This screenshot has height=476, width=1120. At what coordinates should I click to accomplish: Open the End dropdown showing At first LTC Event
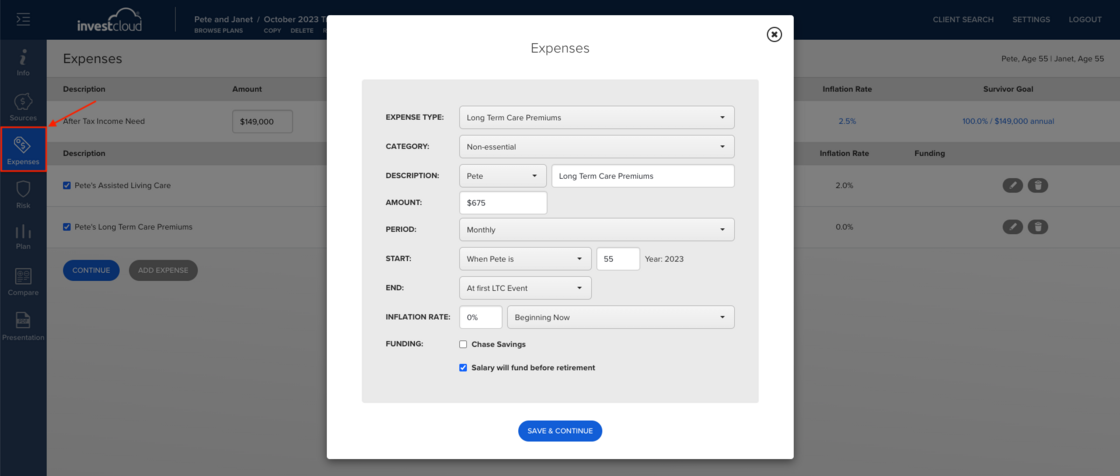[x=525, y=288]
